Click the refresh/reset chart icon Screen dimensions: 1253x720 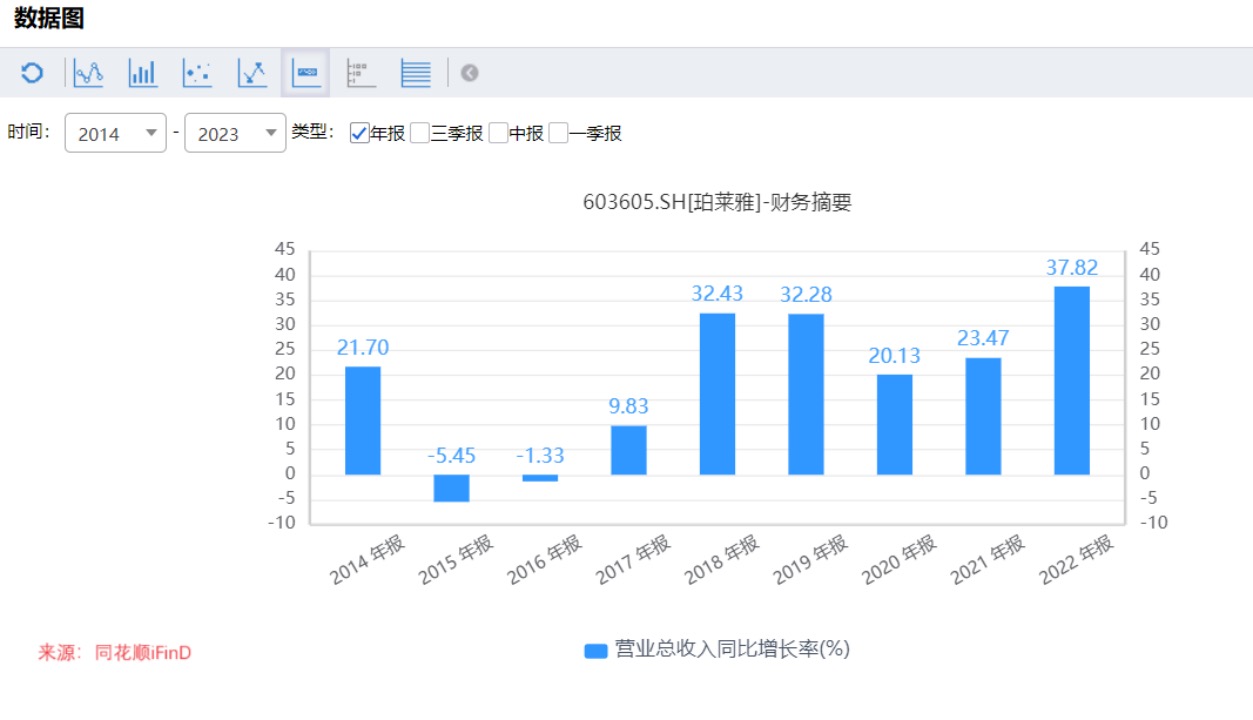click(32, 73)
